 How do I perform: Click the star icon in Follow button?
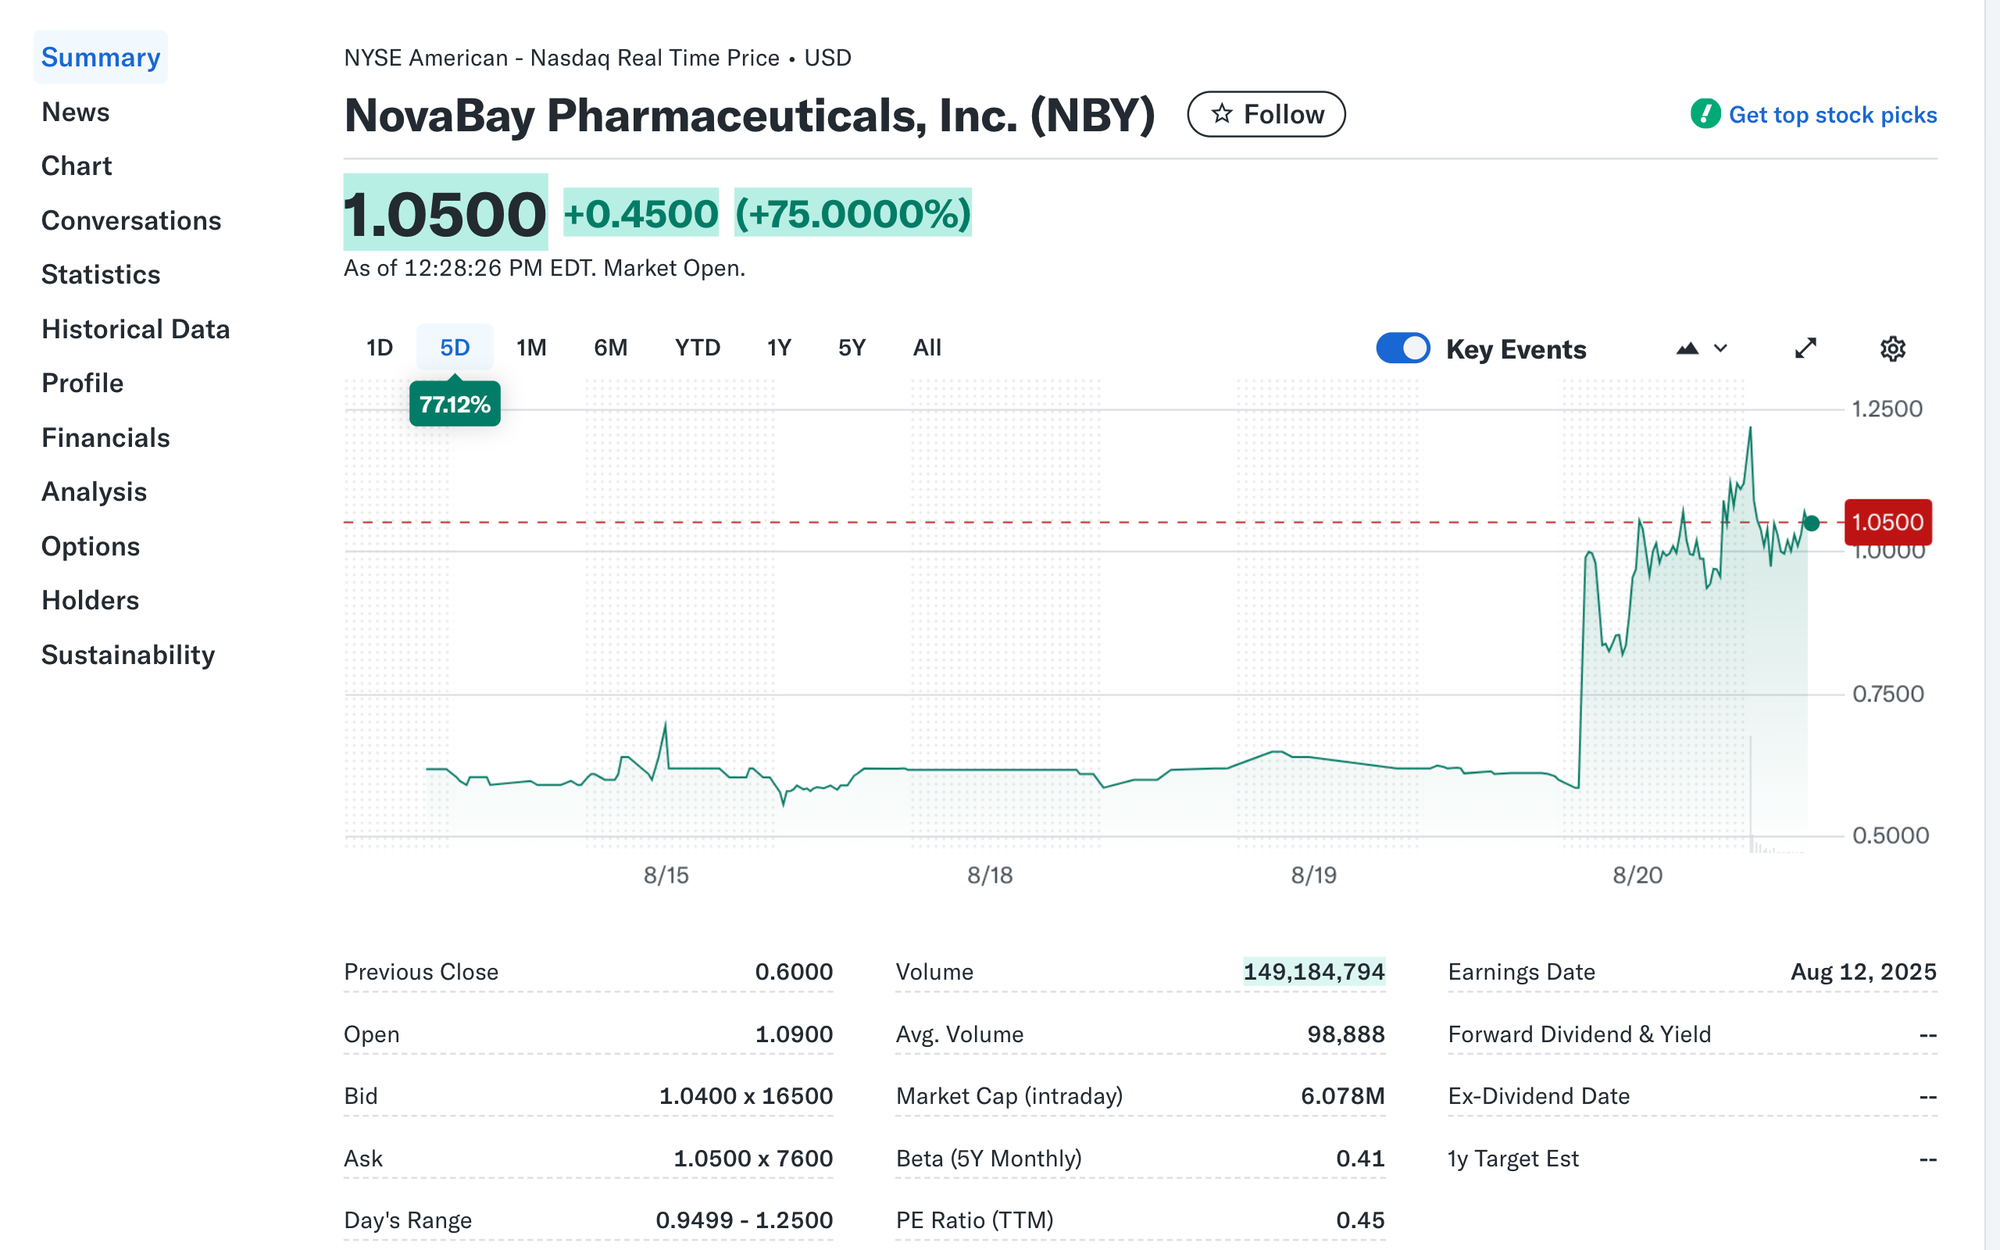(1221, 114)
